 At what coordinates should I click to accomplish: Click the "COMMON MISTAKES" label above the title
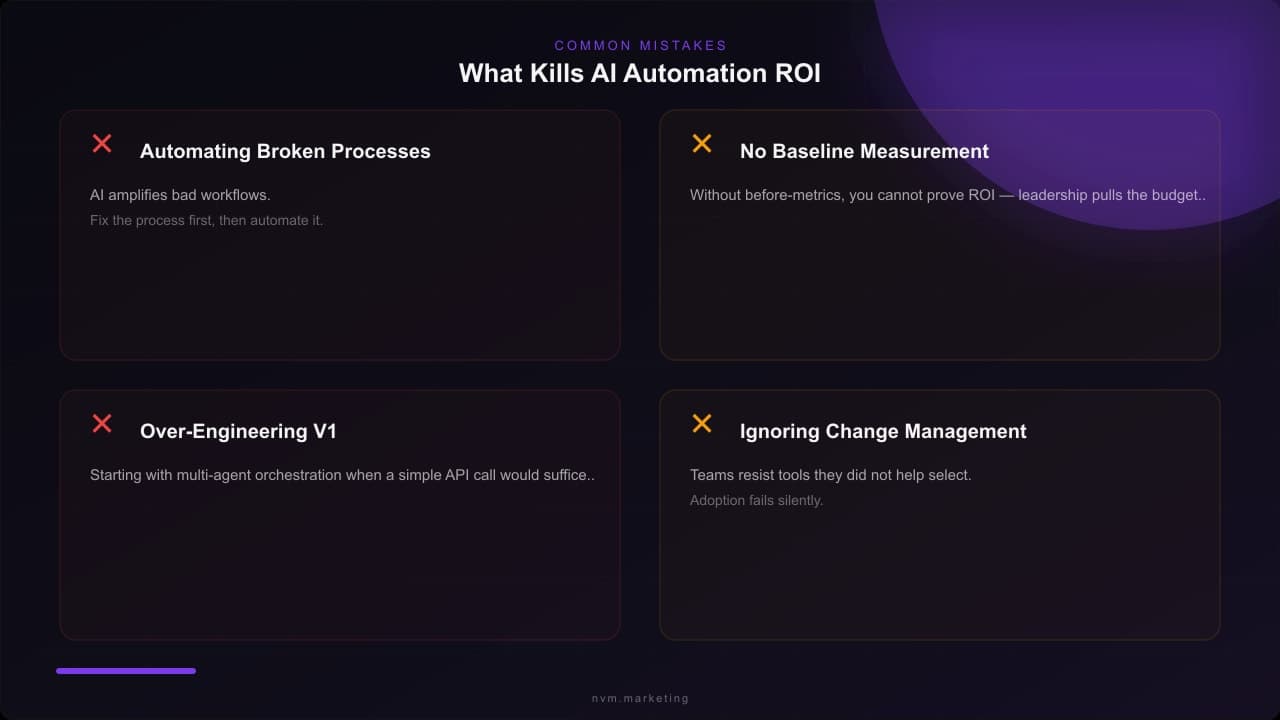(640, 45)
